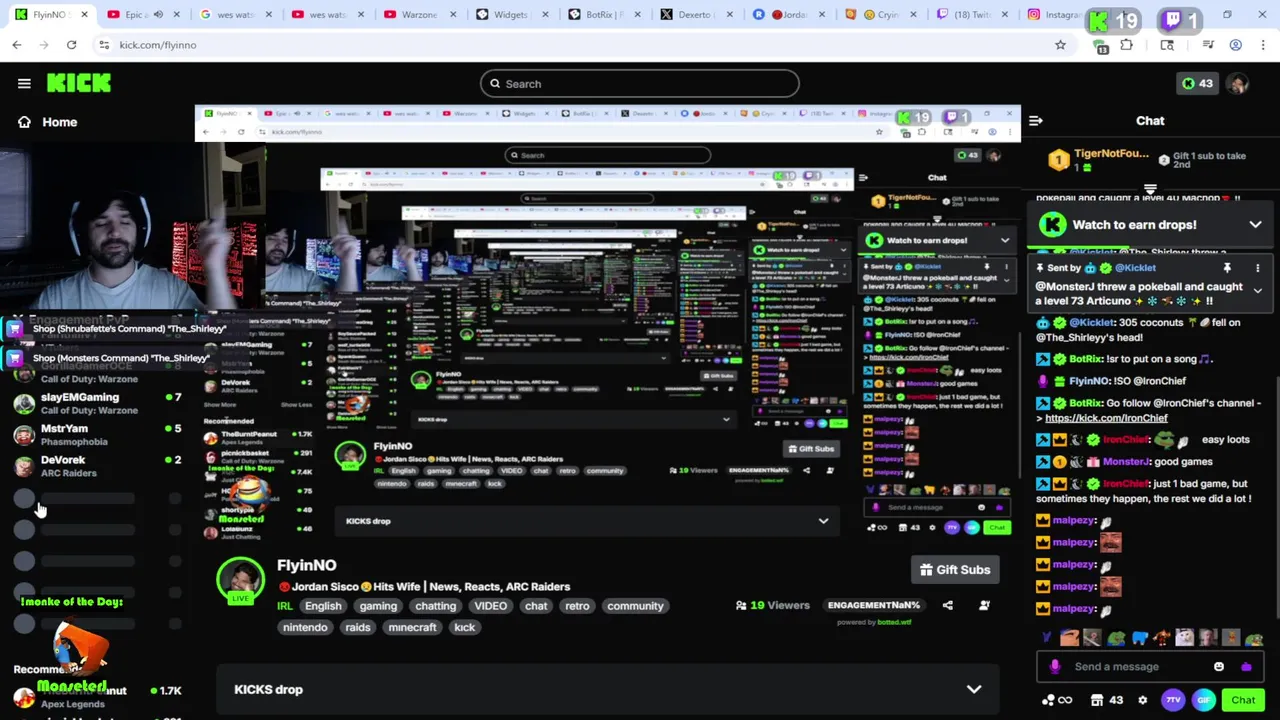This screenshot has height=720, width=1280.
Task: Open FlyinNO channel avatar
Action: pyautogui.click(x=240, y=580)
